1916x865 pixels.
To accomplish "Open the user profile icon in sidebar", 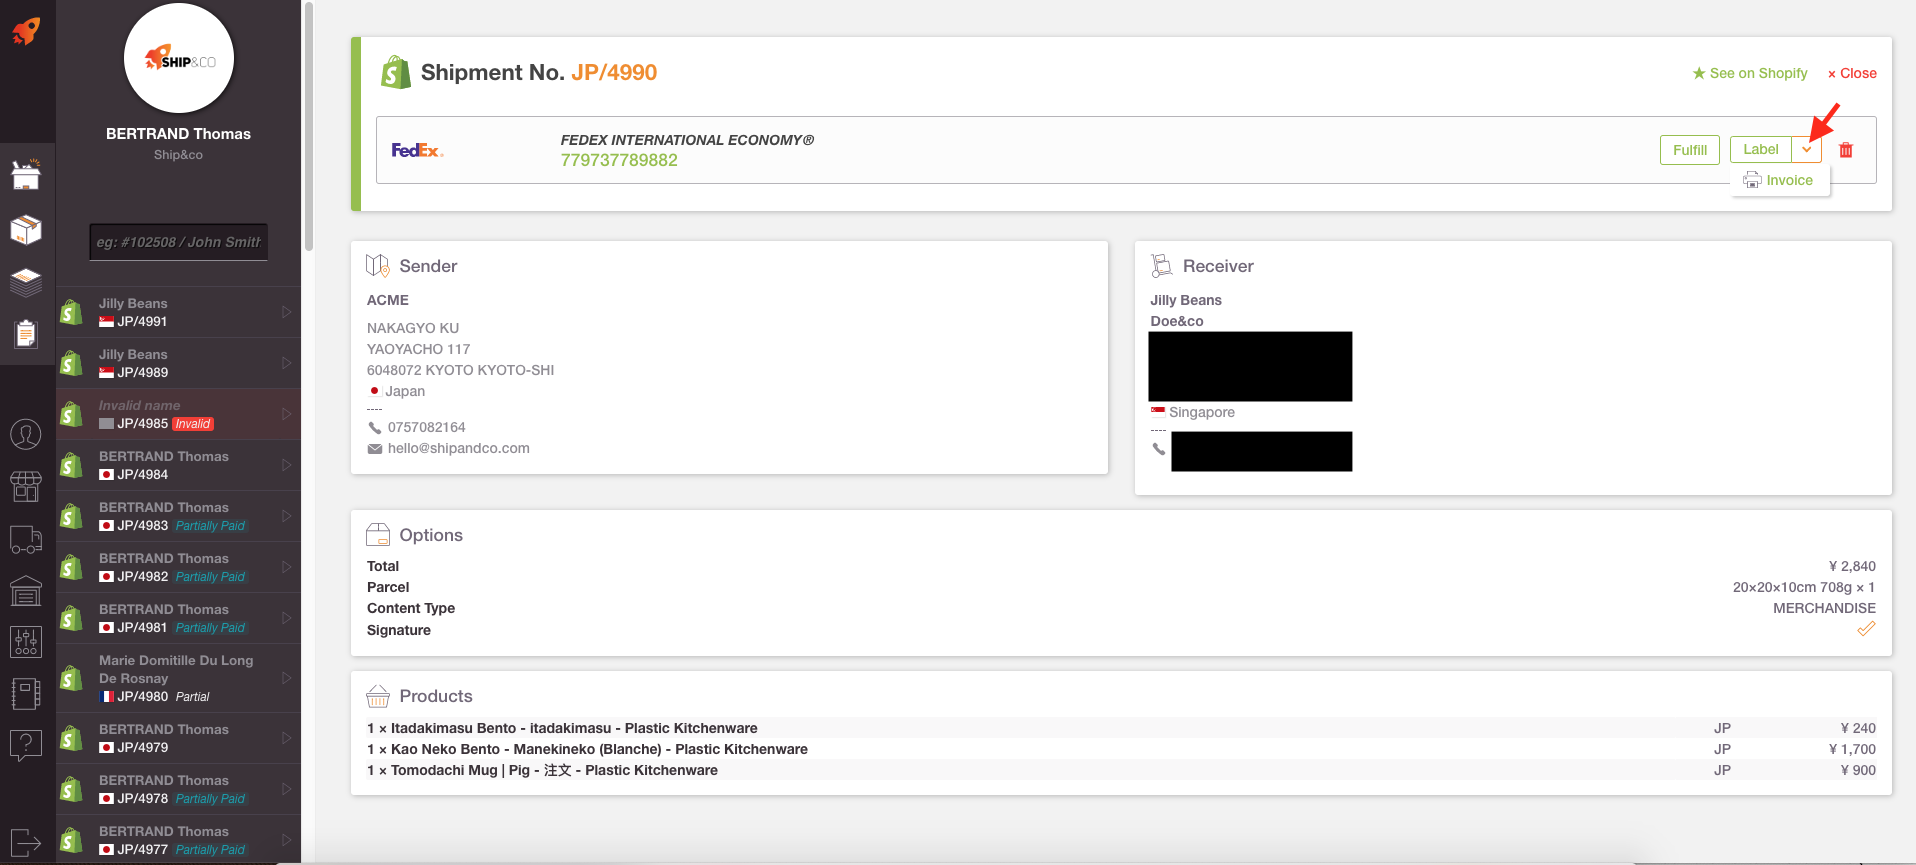I will pos(26,434).
